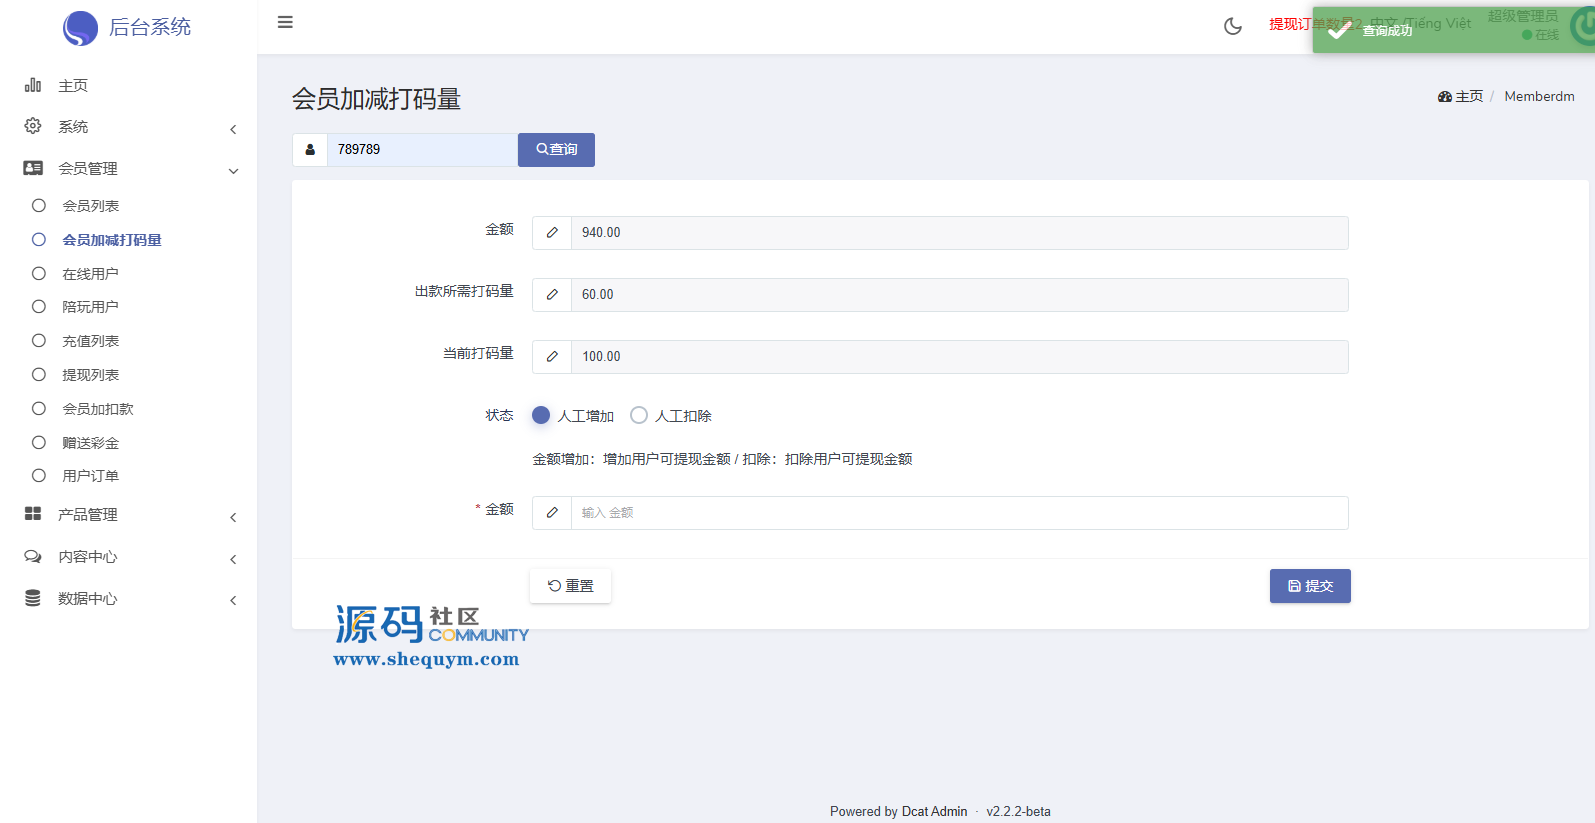
Task: Click the v2.2.2-beta footer version text
Action: 1018,812
